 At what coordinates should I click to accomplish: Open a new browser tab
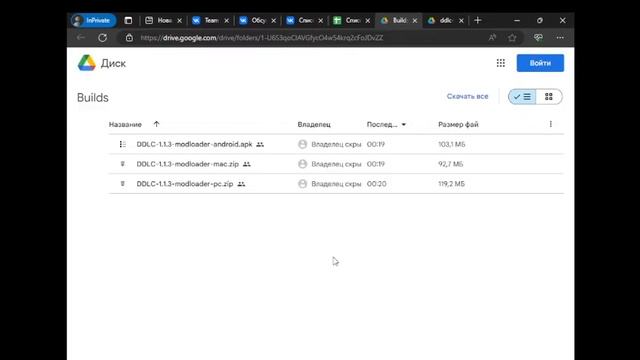coord(478,20)
